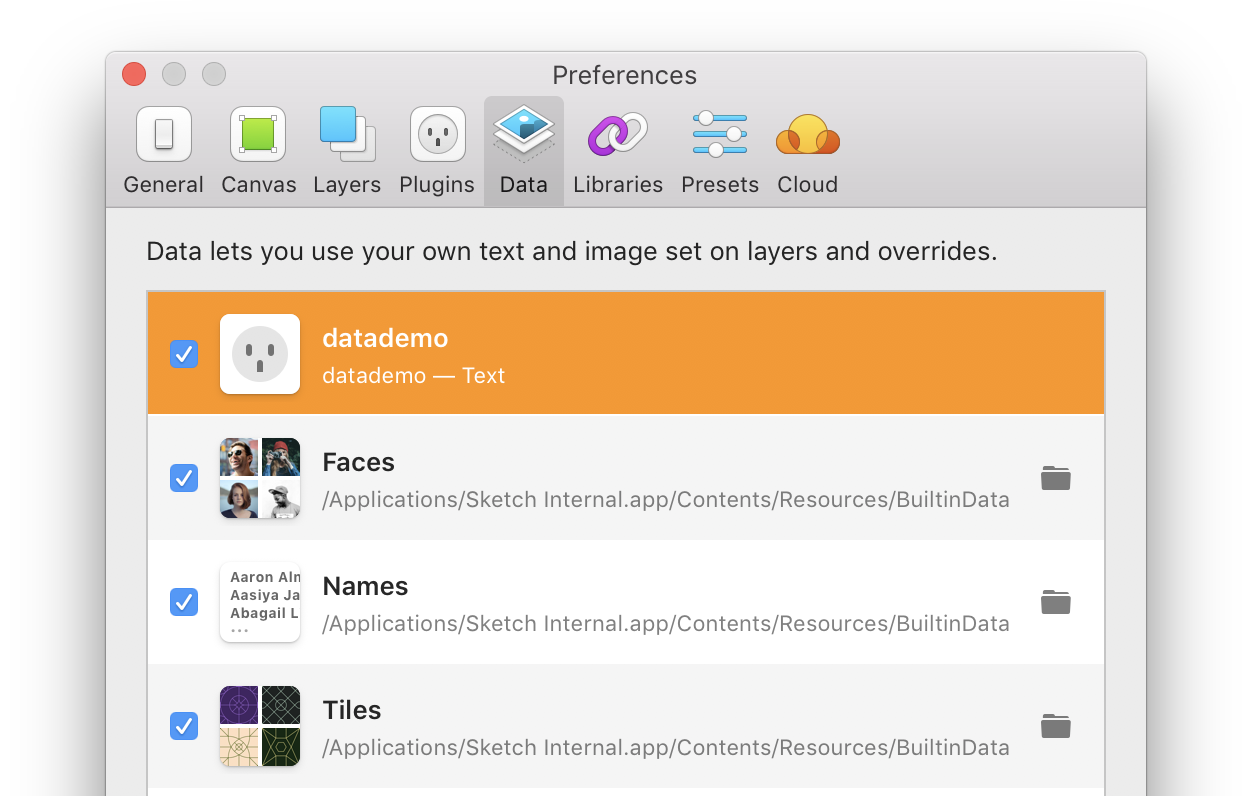Image resolution: width=1242 pixels, height=796 pixels.
Task: Open the General preferences pane
Action: [x=163, y=151]
